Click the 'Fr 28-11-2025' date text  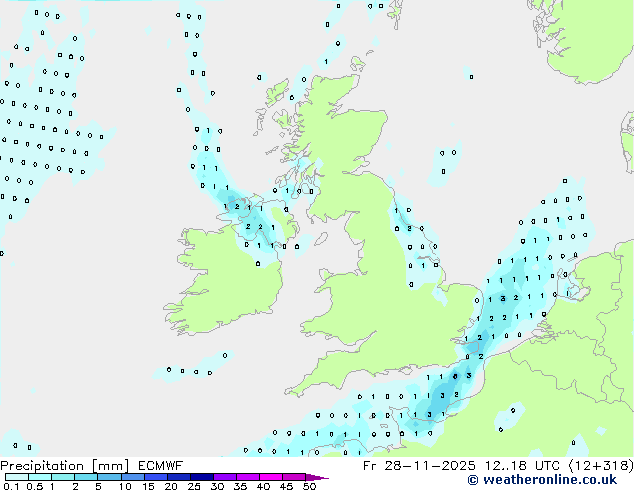tap(419, 466)
